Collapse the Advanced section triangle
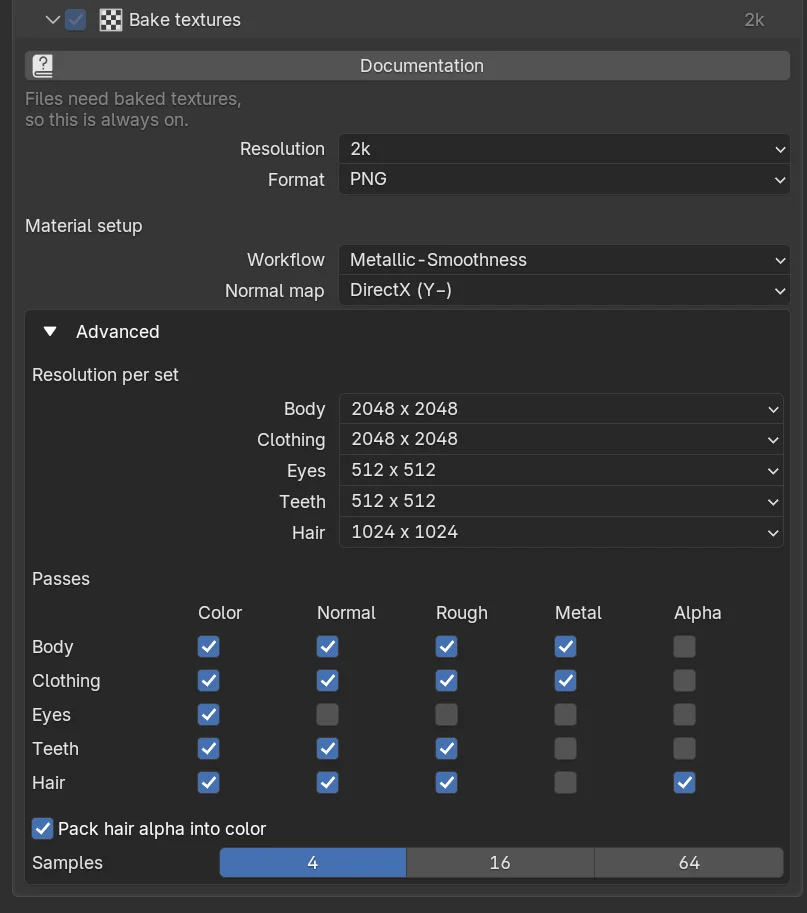This screenshot has height=913, width=807. pyautogui.click(x=50, y=331)
